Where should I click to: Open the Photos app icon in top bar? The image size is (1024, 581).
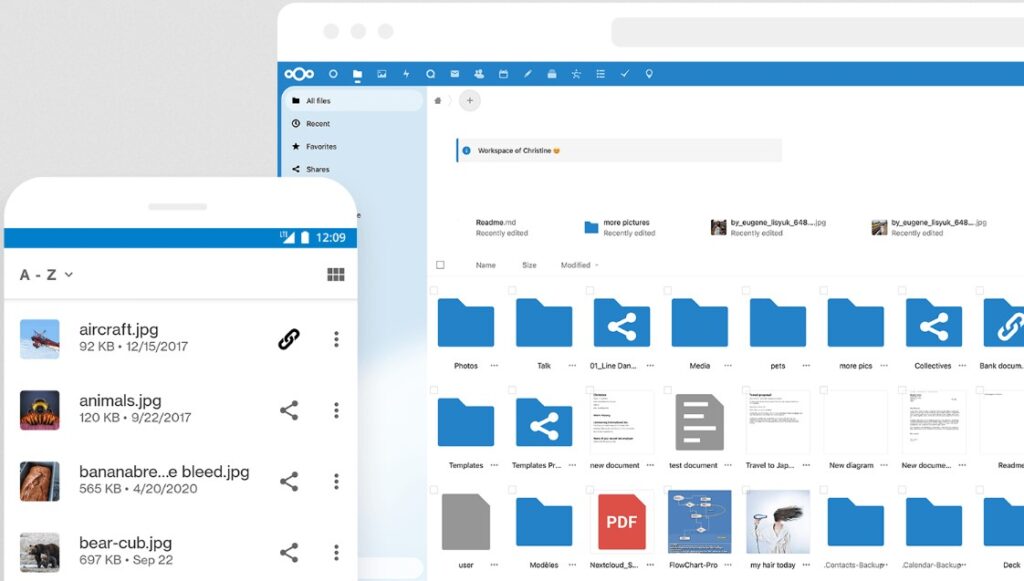click(382, 74)
